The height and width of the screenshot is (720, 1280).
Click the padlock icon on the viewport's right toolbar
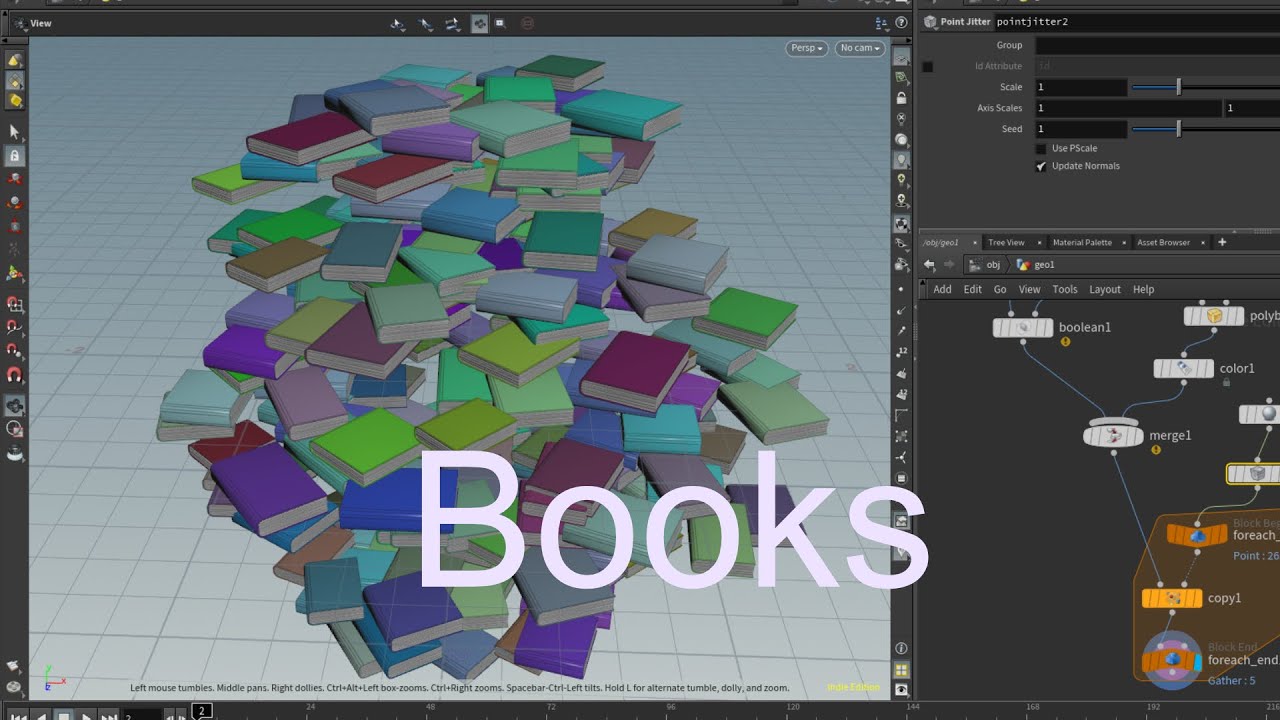coord(902,98)
